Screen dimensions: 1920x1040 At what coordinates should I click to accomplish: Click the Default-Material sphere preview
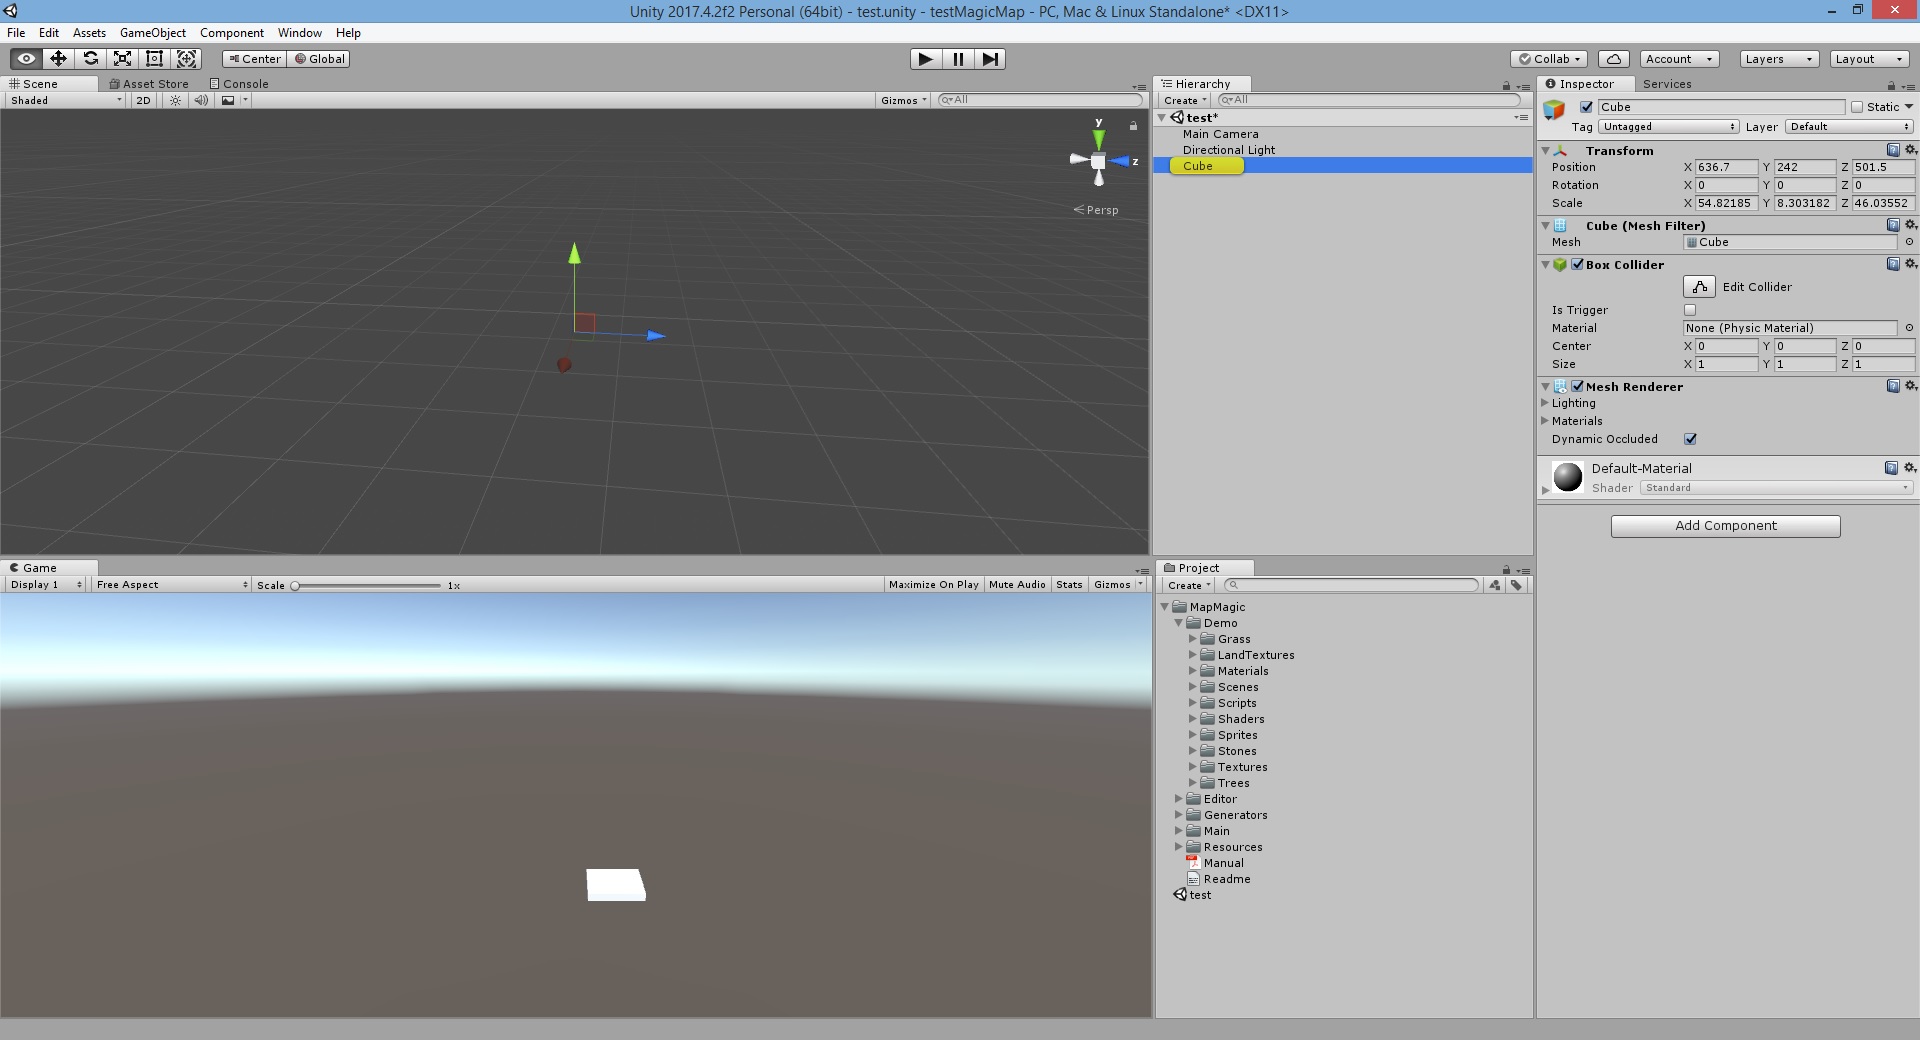tap(1567, 477)
